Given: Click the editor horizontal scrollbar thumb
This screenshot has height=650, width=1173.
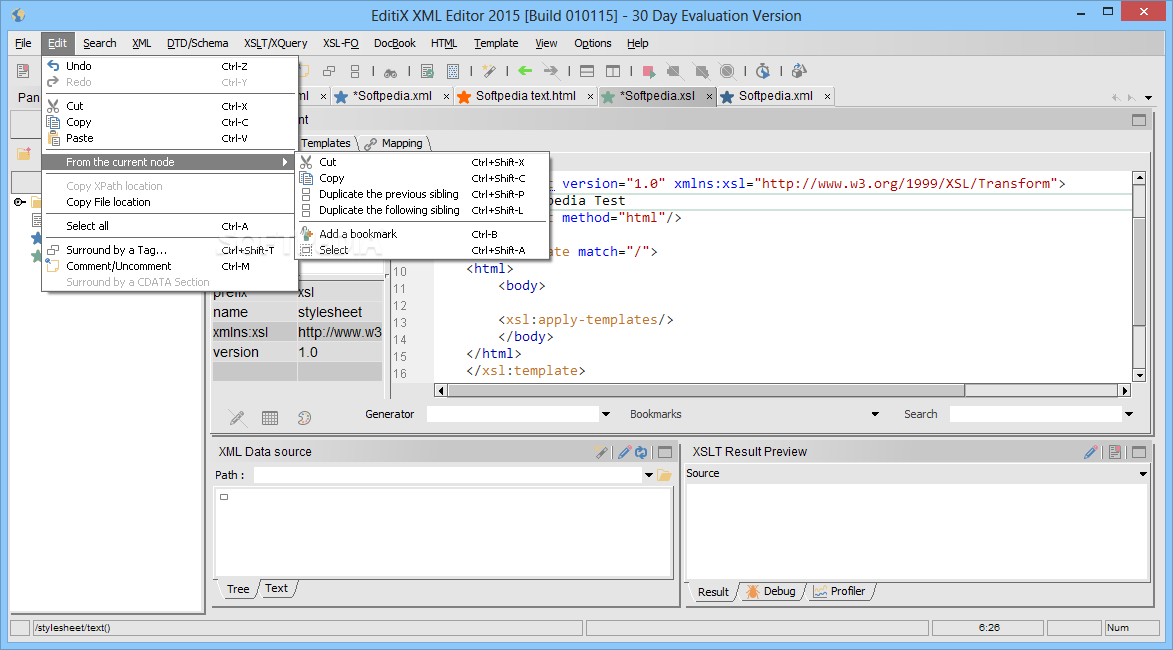Looking at the screenshot, I should [706, 390].
